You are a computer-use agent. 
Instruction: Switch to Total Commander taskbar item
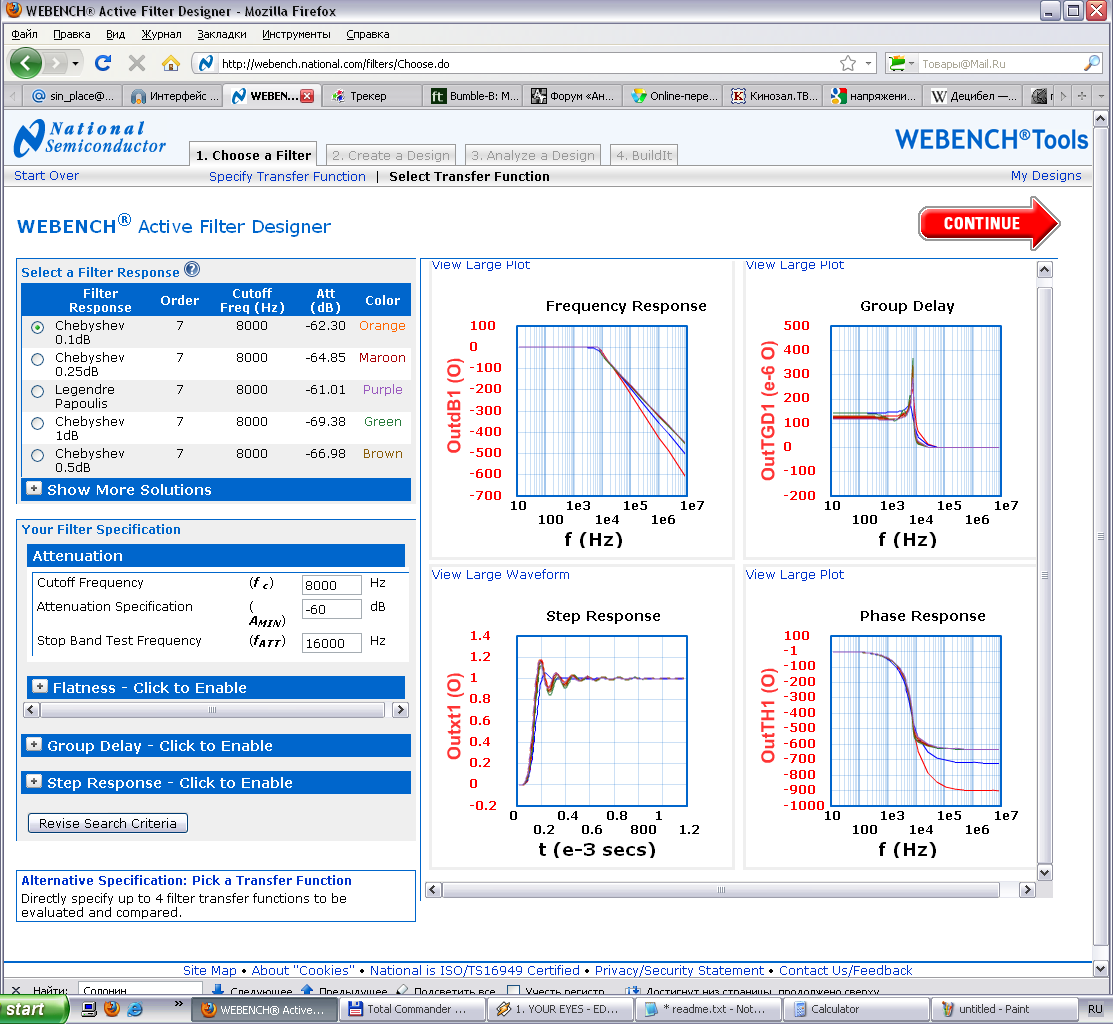click(412, 1008)
